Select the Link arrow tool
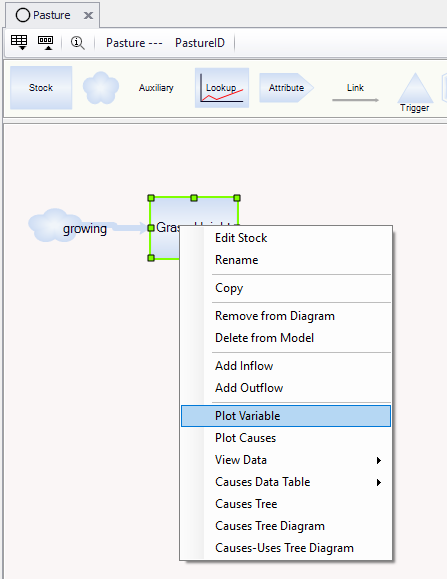The width and height of the screenshot is (447, 579). pos(355,92)
